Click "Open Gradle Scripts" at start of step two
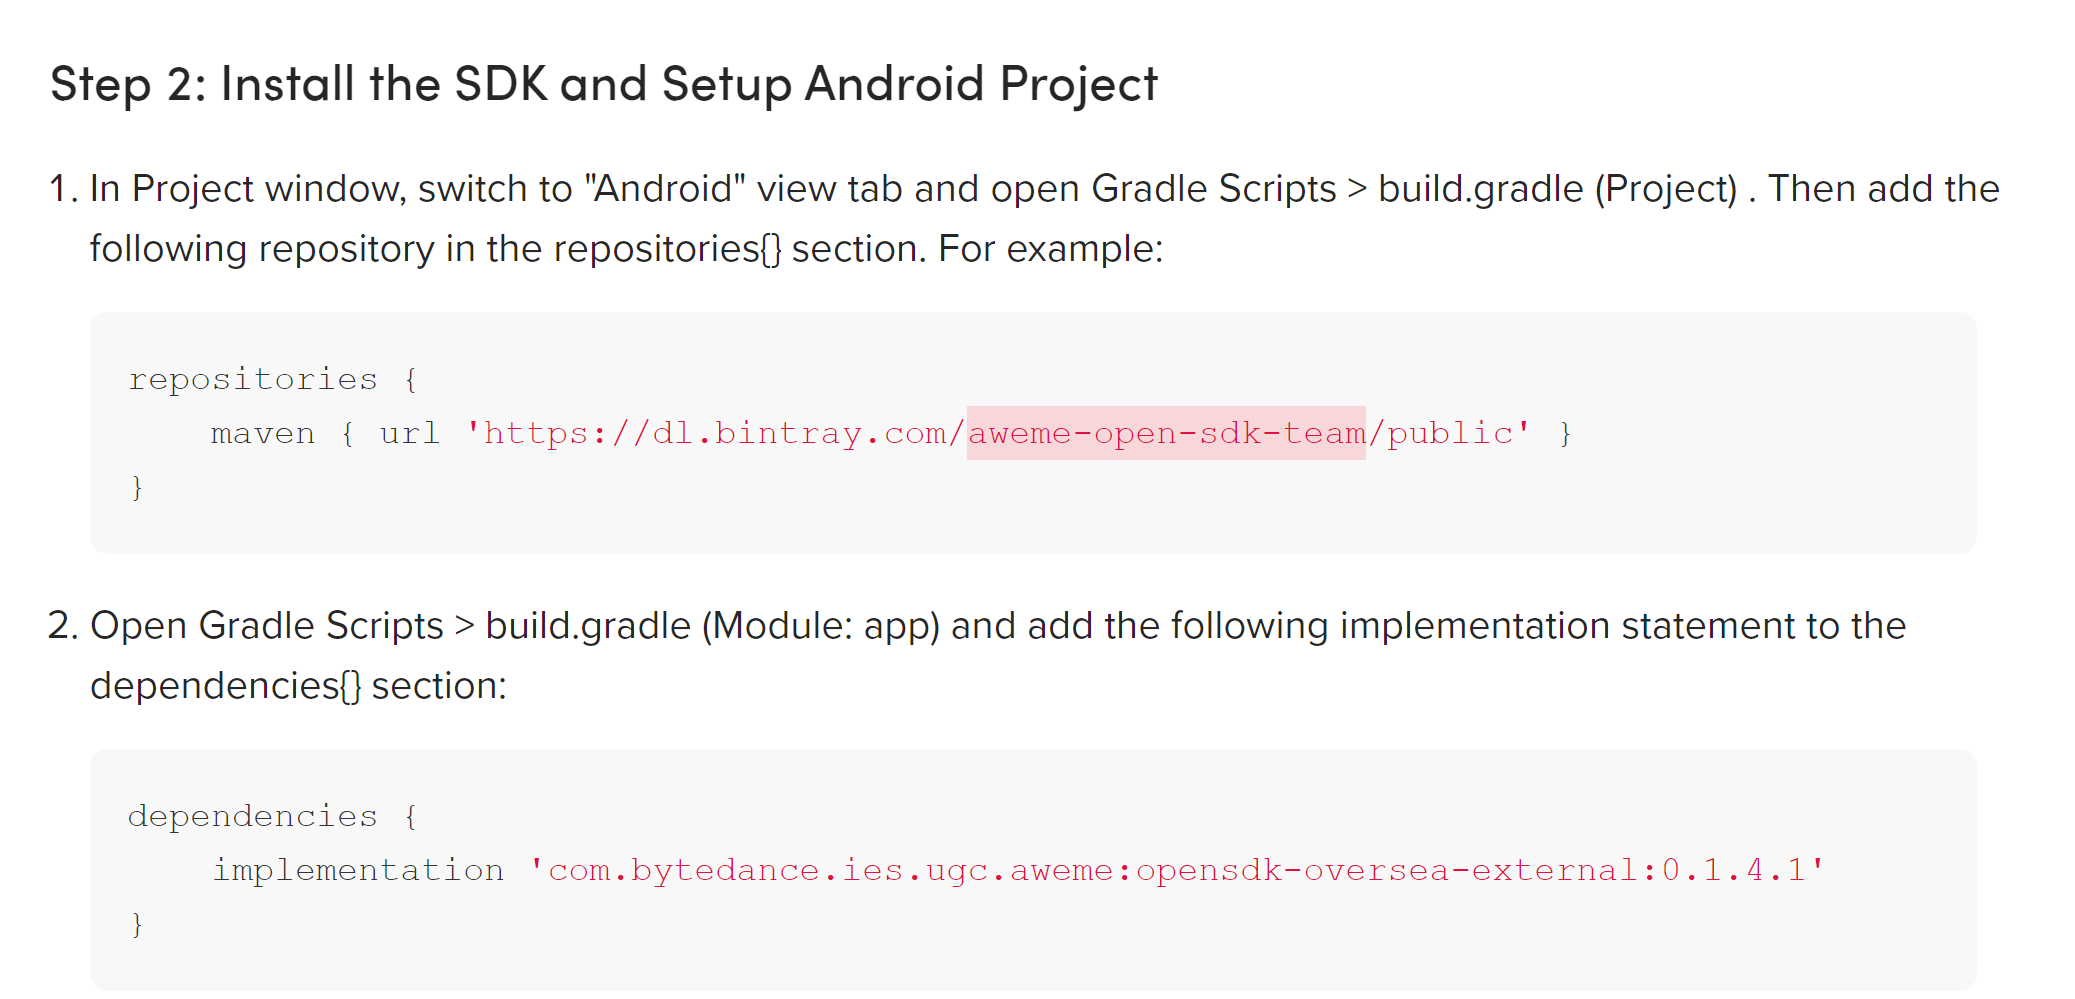Image resolution: width=2075 pixels, height=999 pixels. point(266,626)
